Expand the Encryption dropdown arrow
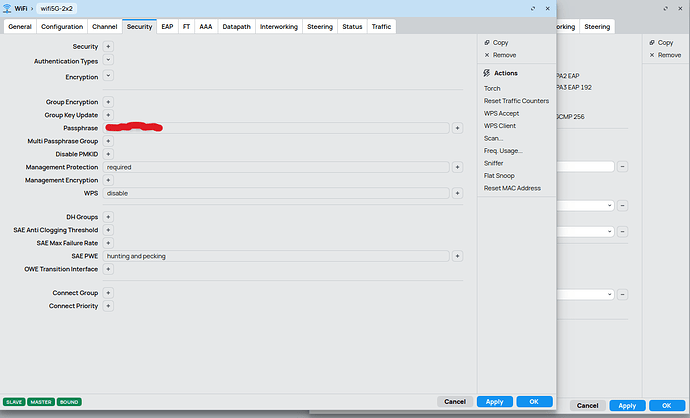 pyautogui.click(x=108, y=76)
